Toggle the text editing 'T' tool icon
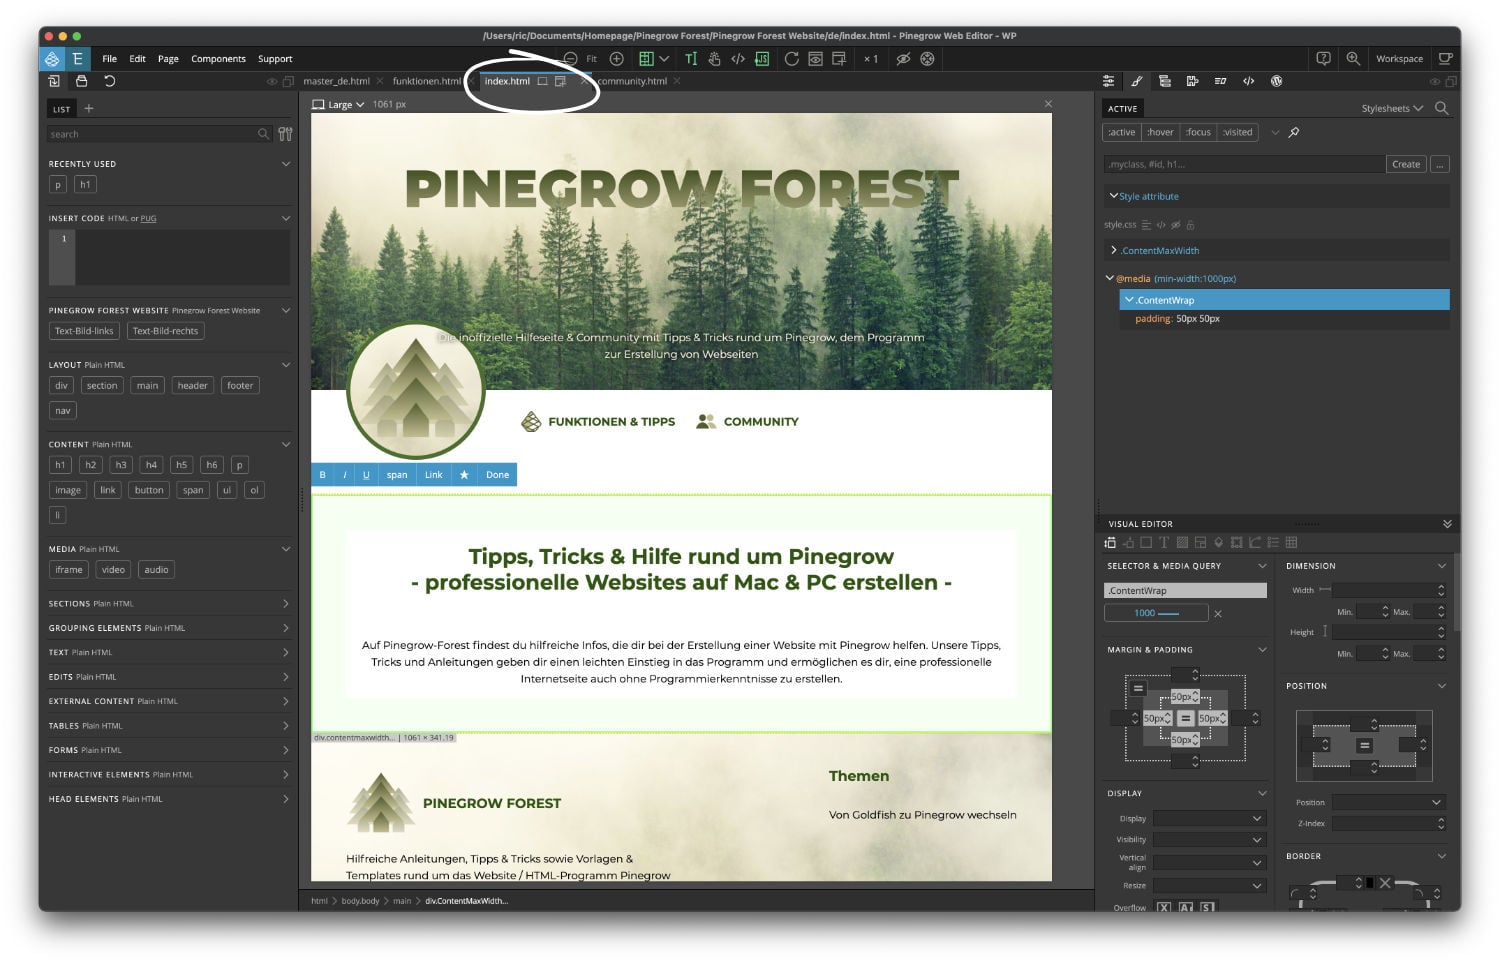This screenshot has height=963, width=1500. click(691, 59)
